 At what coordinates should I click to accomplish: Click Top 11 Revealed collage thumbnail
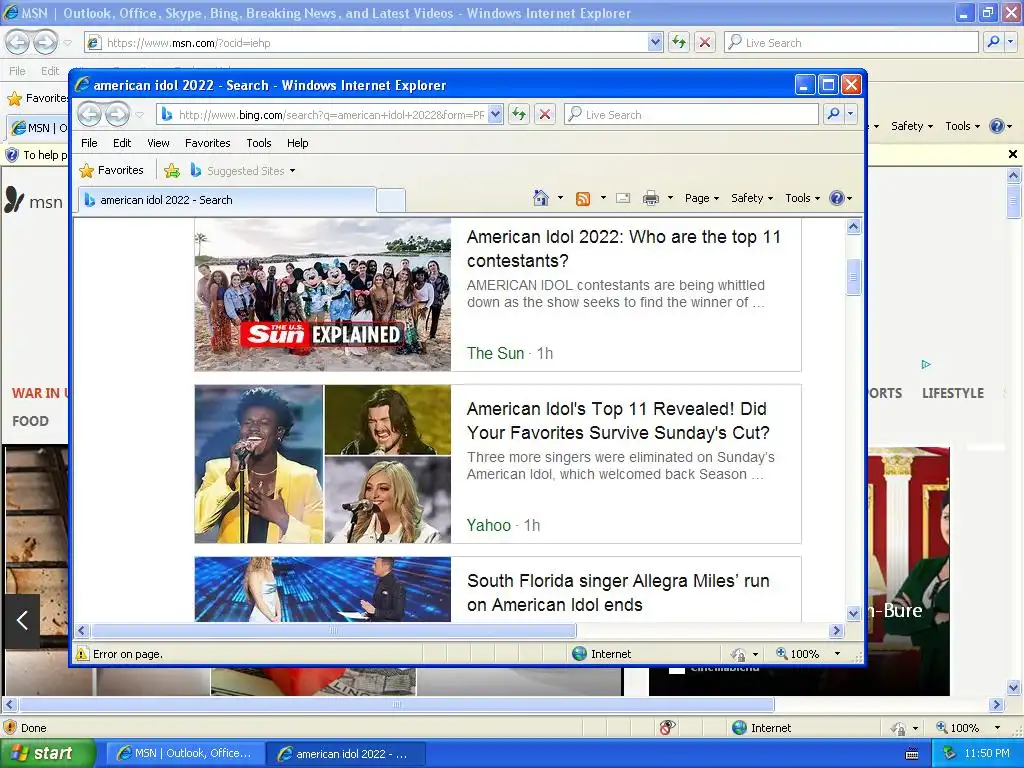pyautogui.click(x=323, y=464)
